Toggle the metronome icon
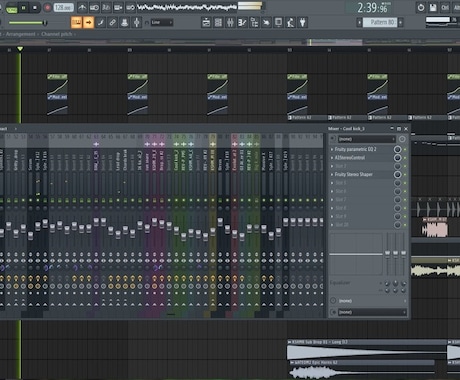 pyautogui.click(x=82, y=7)
